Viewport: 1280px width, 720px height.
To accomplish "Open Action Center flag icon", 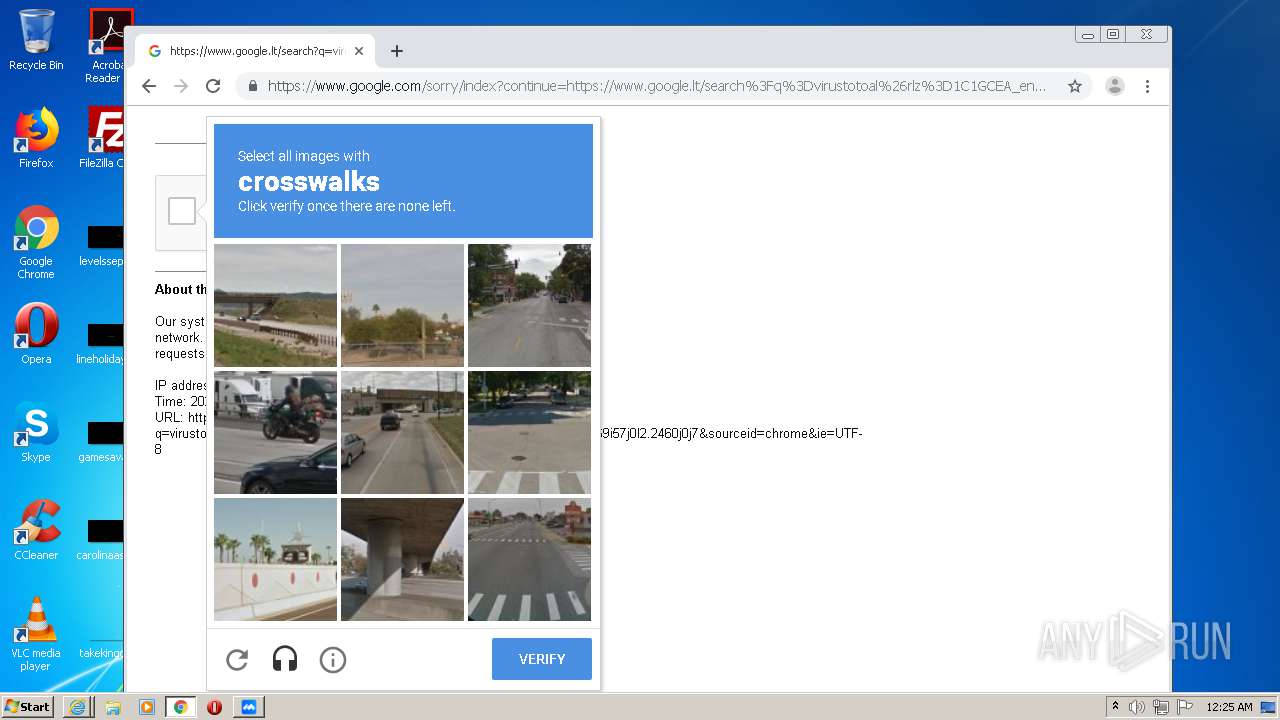I will pyautogui.click(x=1185, y=707).
